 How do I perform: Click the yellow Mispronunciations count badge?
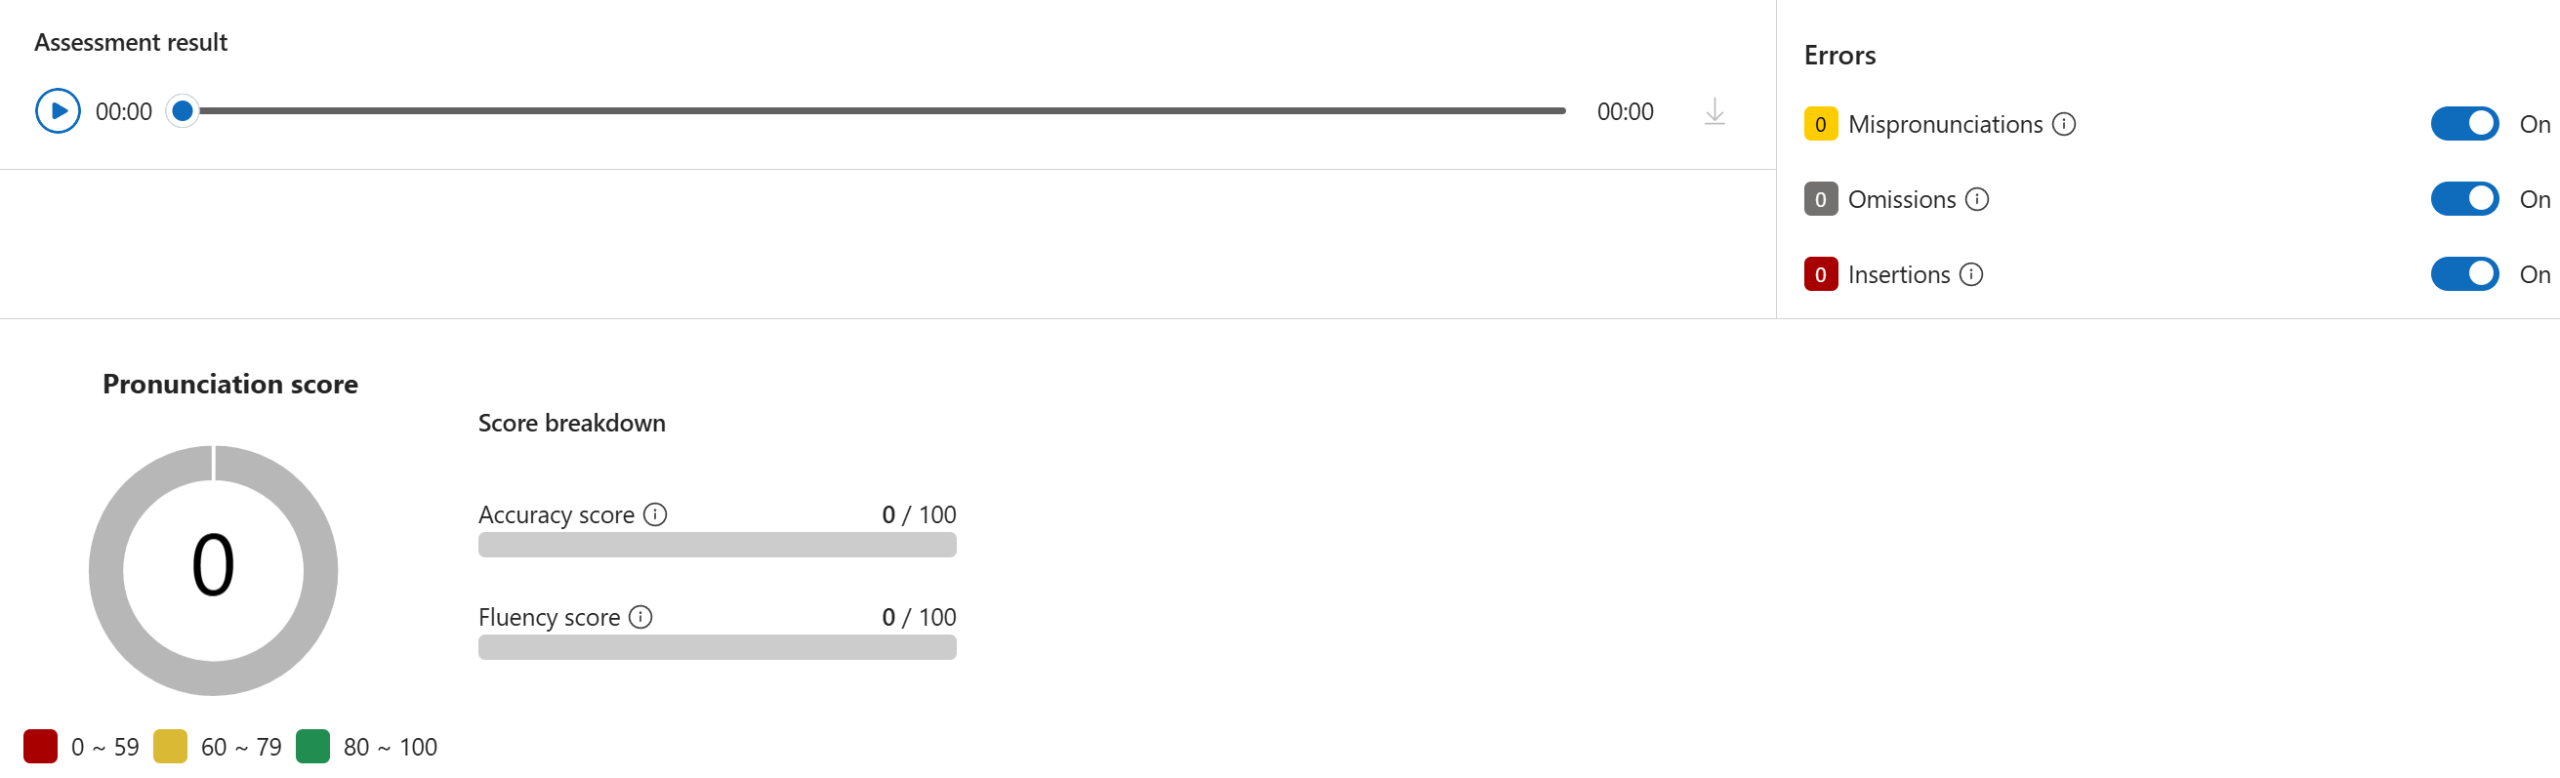(x=1820, y=124)
